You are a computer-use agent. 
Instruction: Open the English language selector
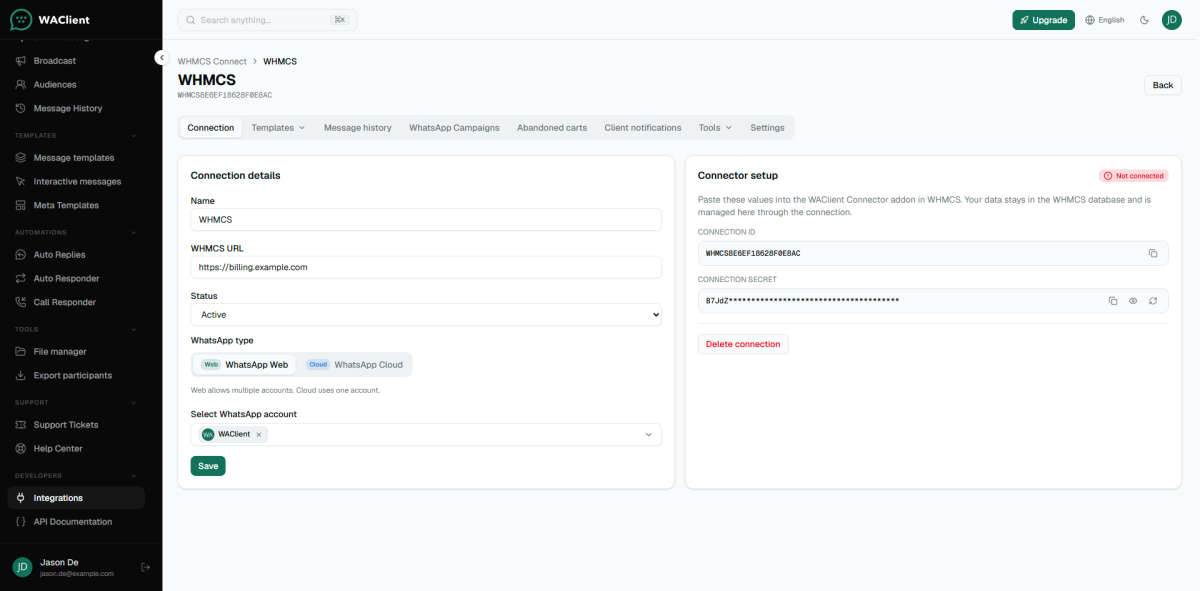pos(1105,20)
